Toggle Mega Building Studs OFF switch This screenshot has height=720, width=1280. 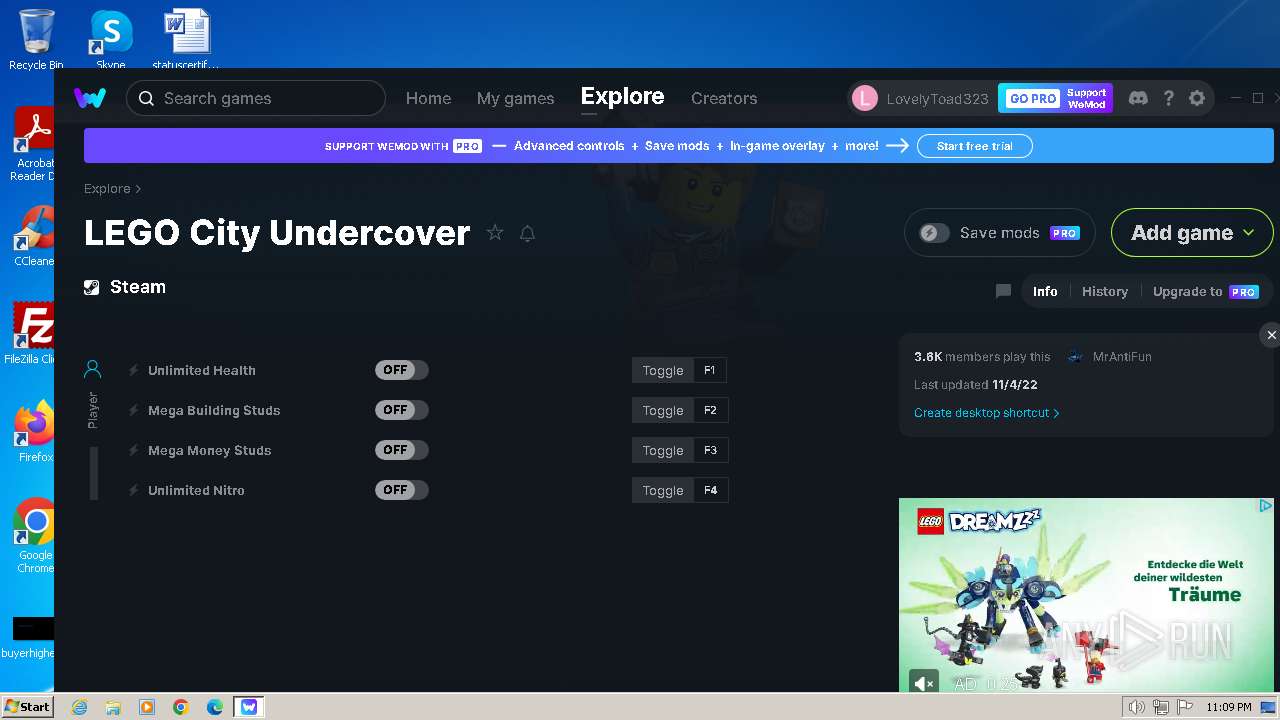[402, 410]
